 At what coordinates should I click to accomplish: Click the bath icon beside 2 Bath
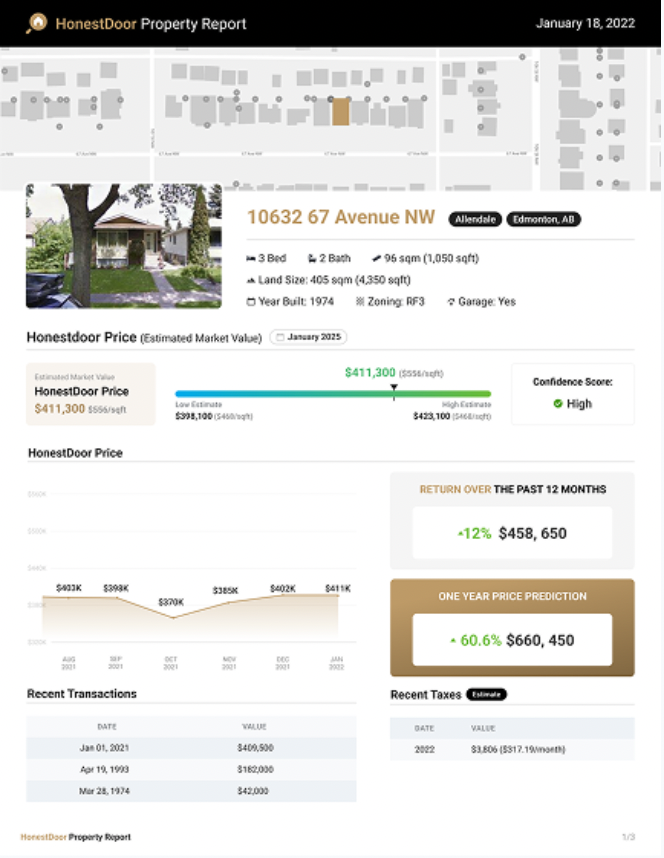[313, 258]
